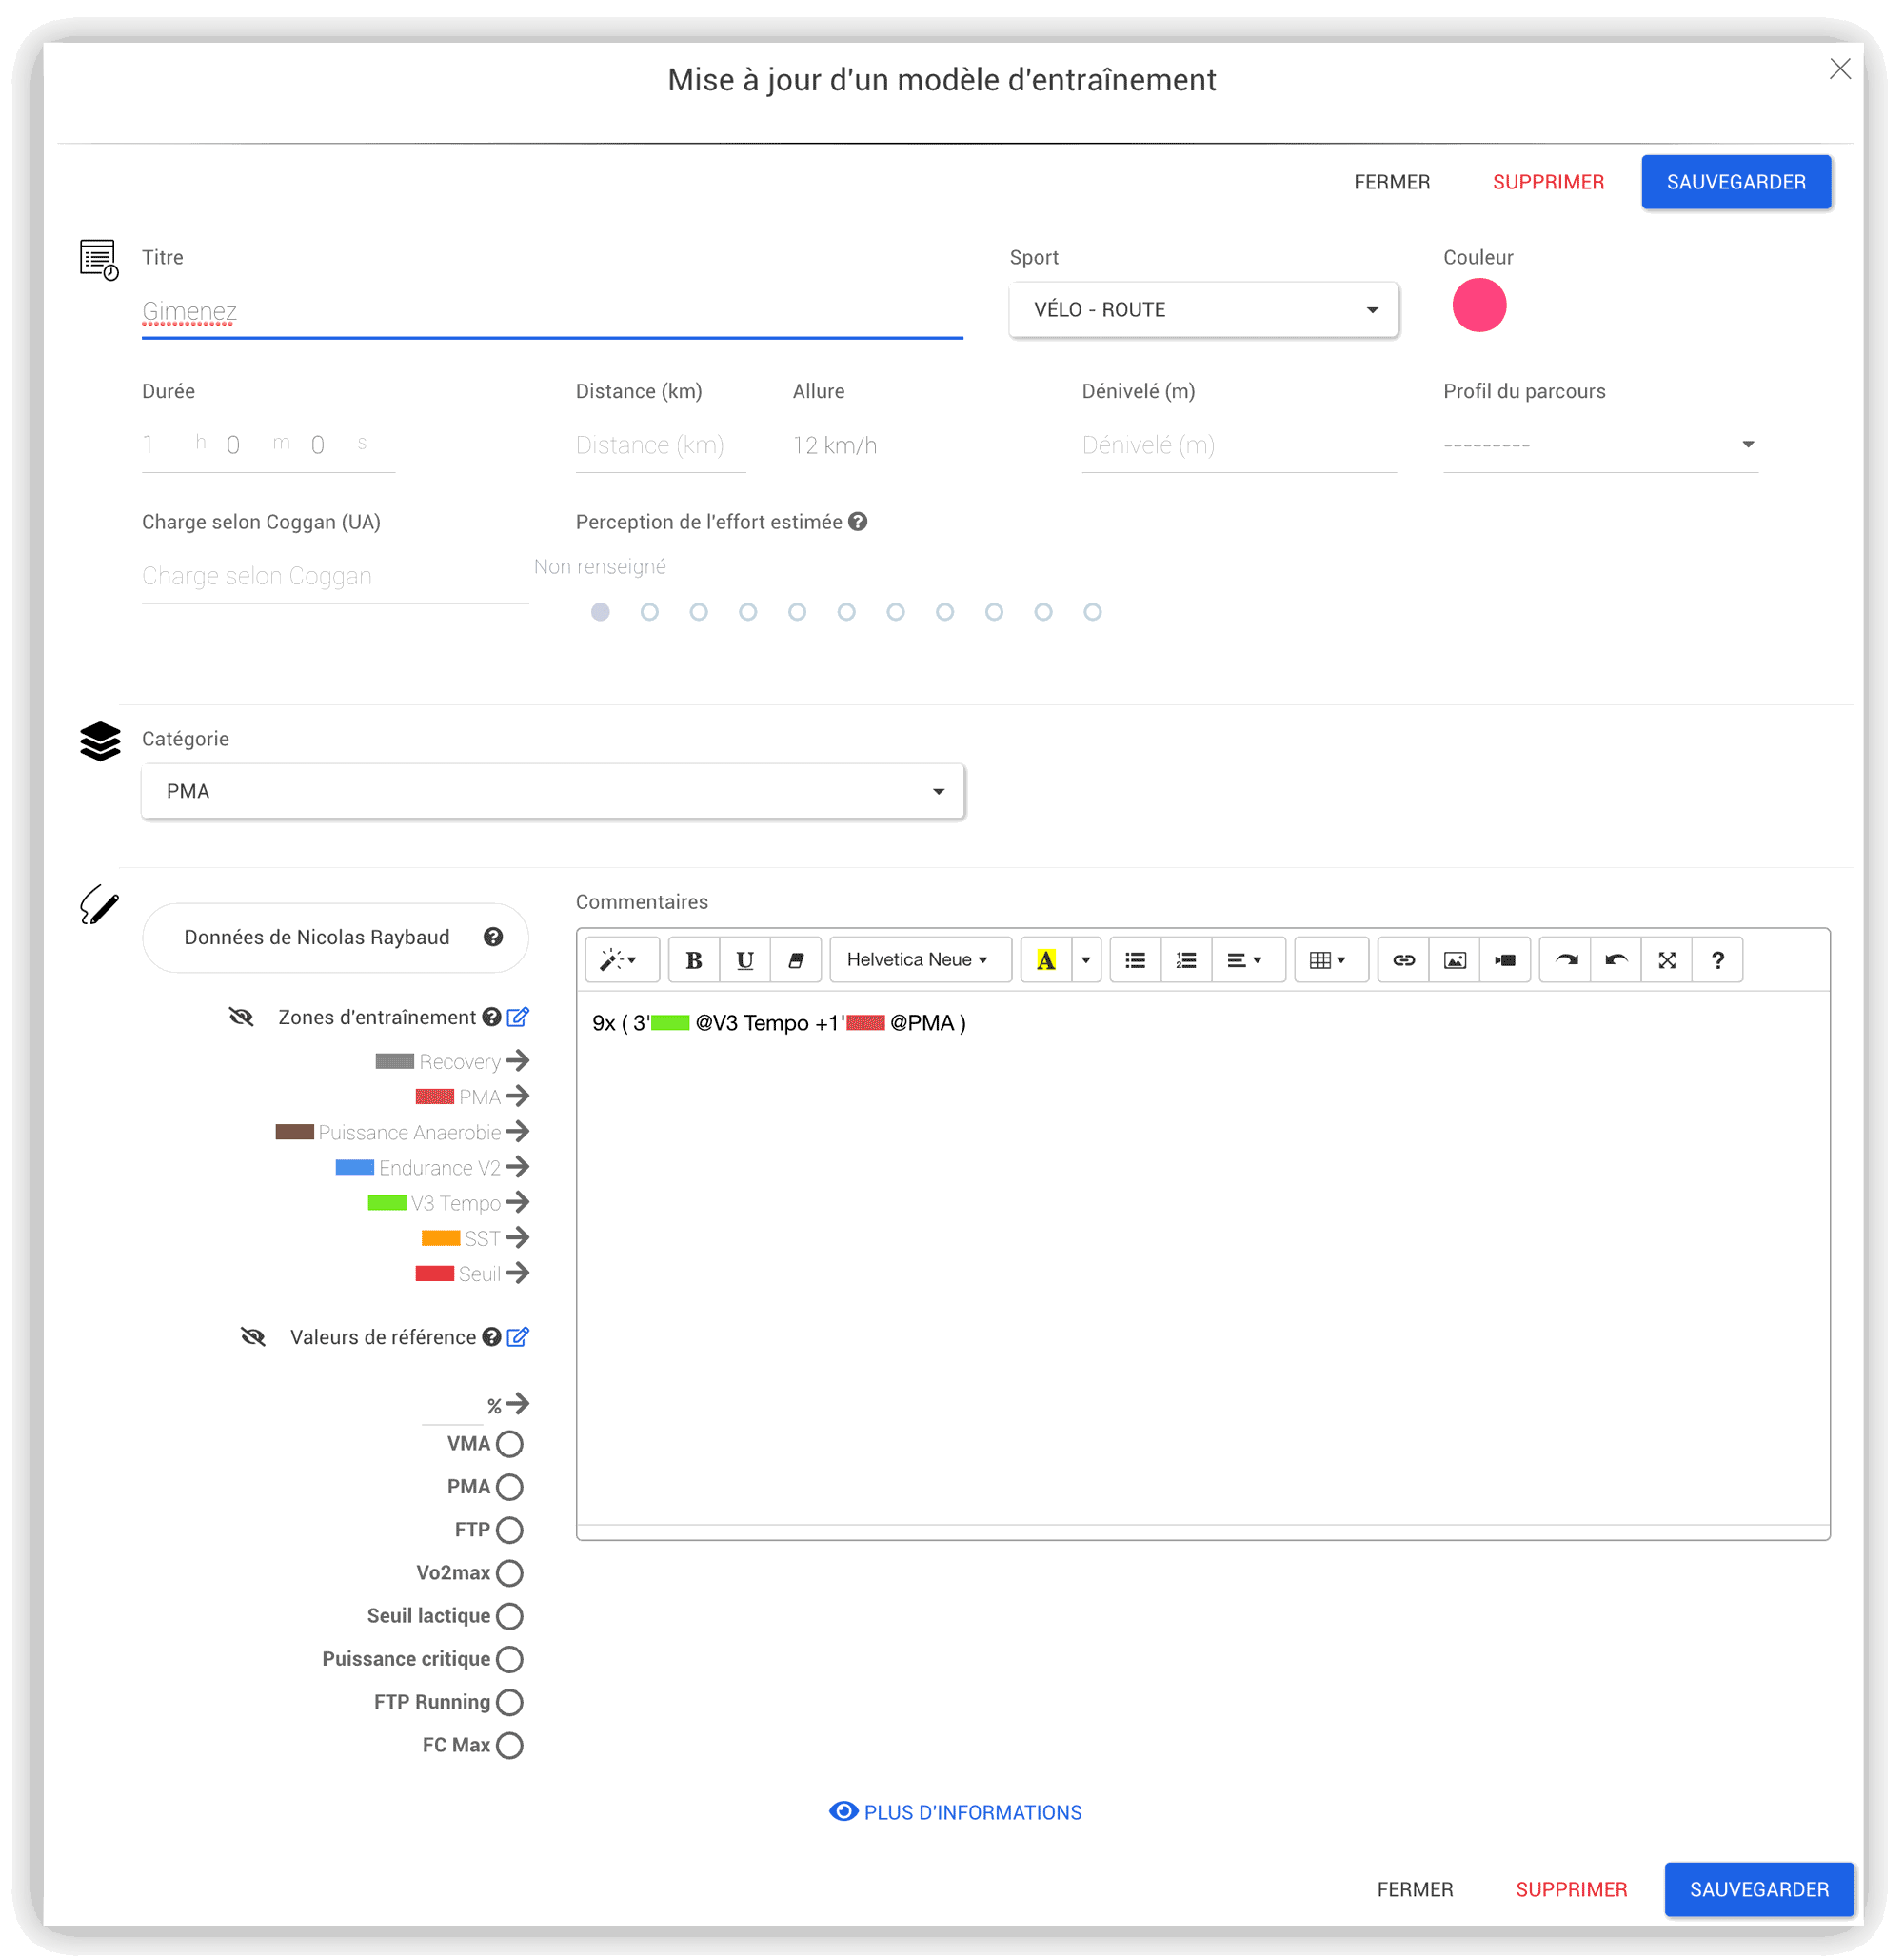
Task: Open the Helvetica Neue font dropdown
Action: pos(918,960)
